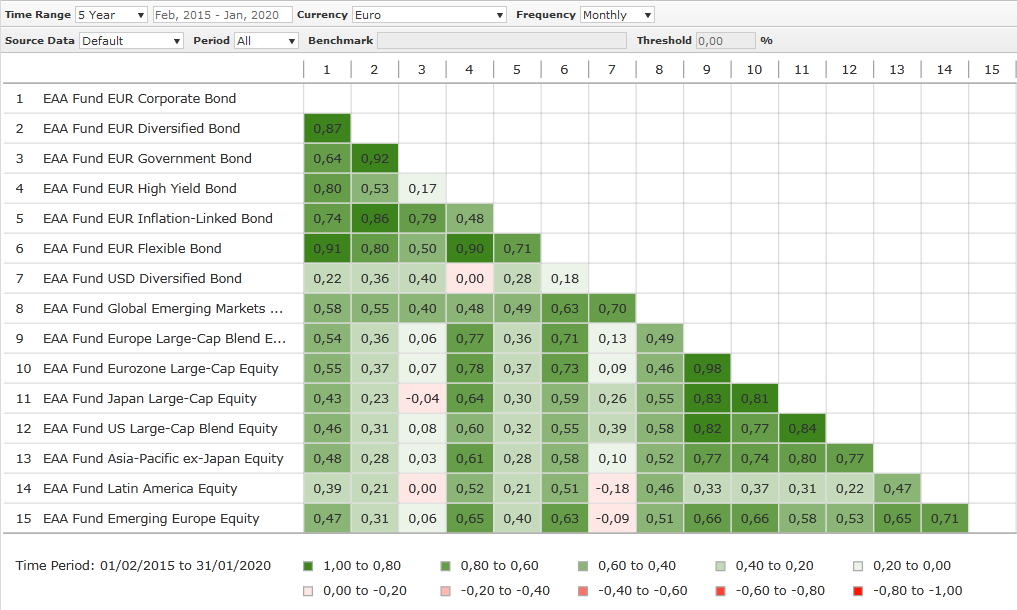Select column header 15

click(x=991, y=69)
